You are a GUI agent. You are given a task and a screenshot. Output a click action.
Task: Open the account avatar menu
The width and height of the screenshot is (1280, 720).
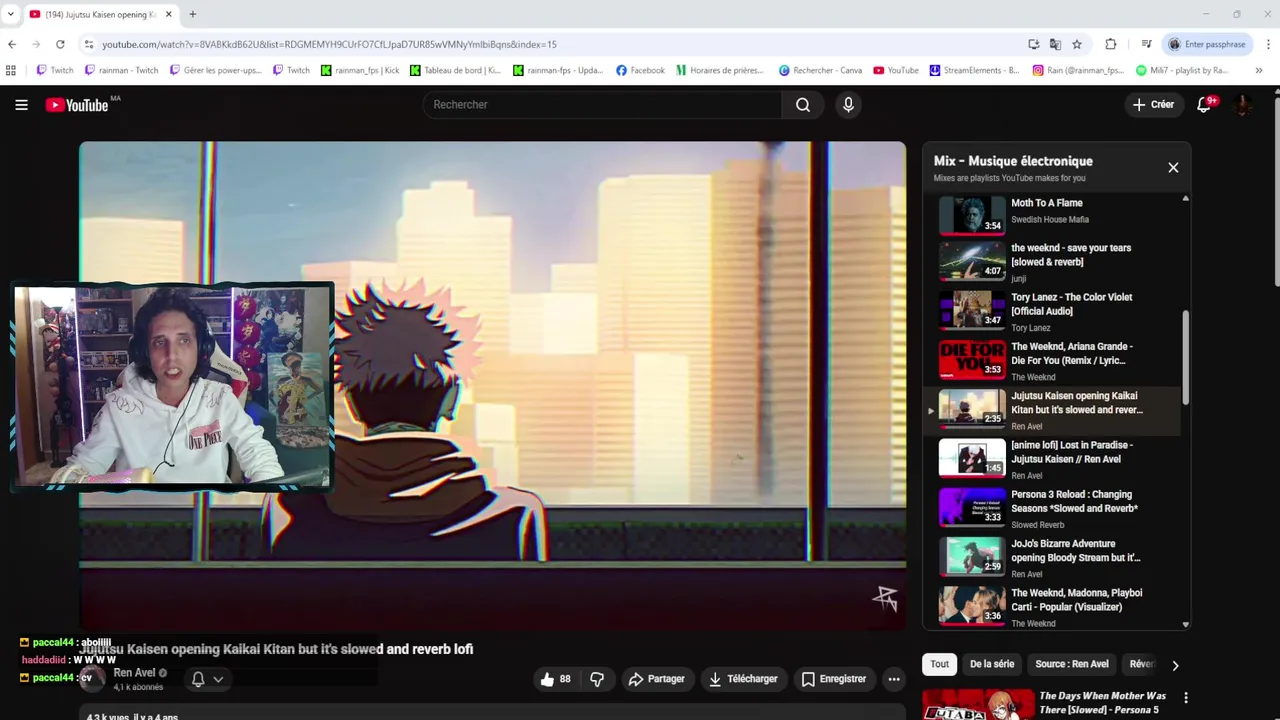coord(1243,104)
